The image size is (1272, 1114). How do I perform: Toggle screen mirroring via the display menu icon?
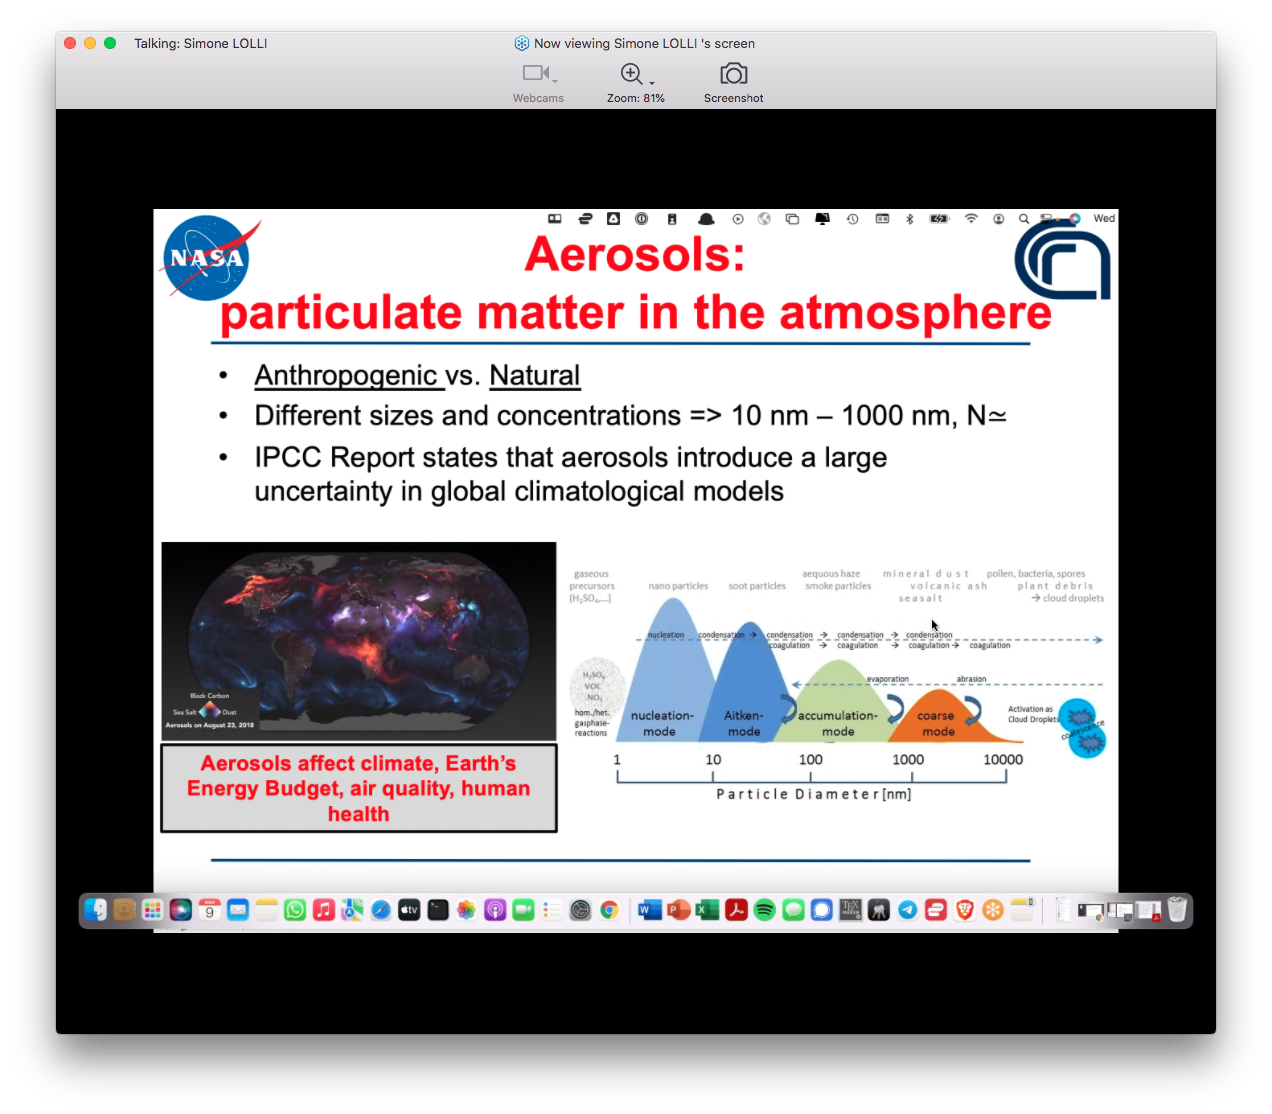[x=822, y=218]
